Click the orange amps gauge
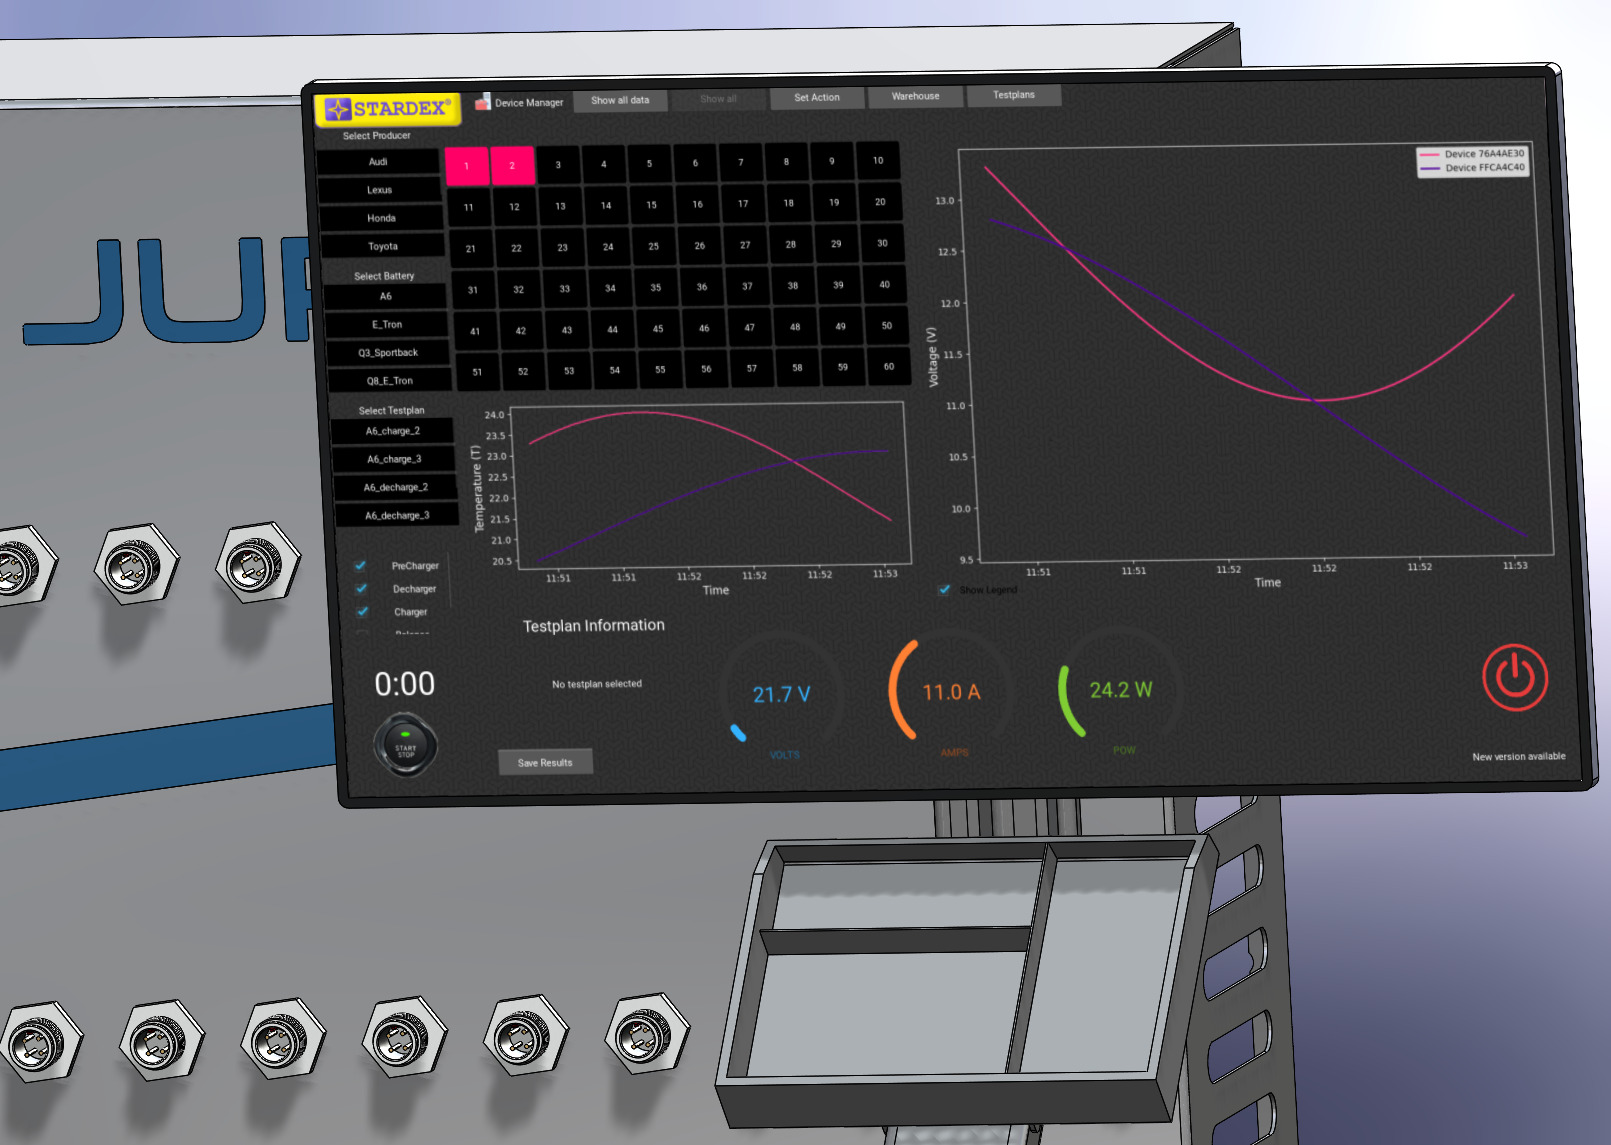 click(x=950, y=692)
